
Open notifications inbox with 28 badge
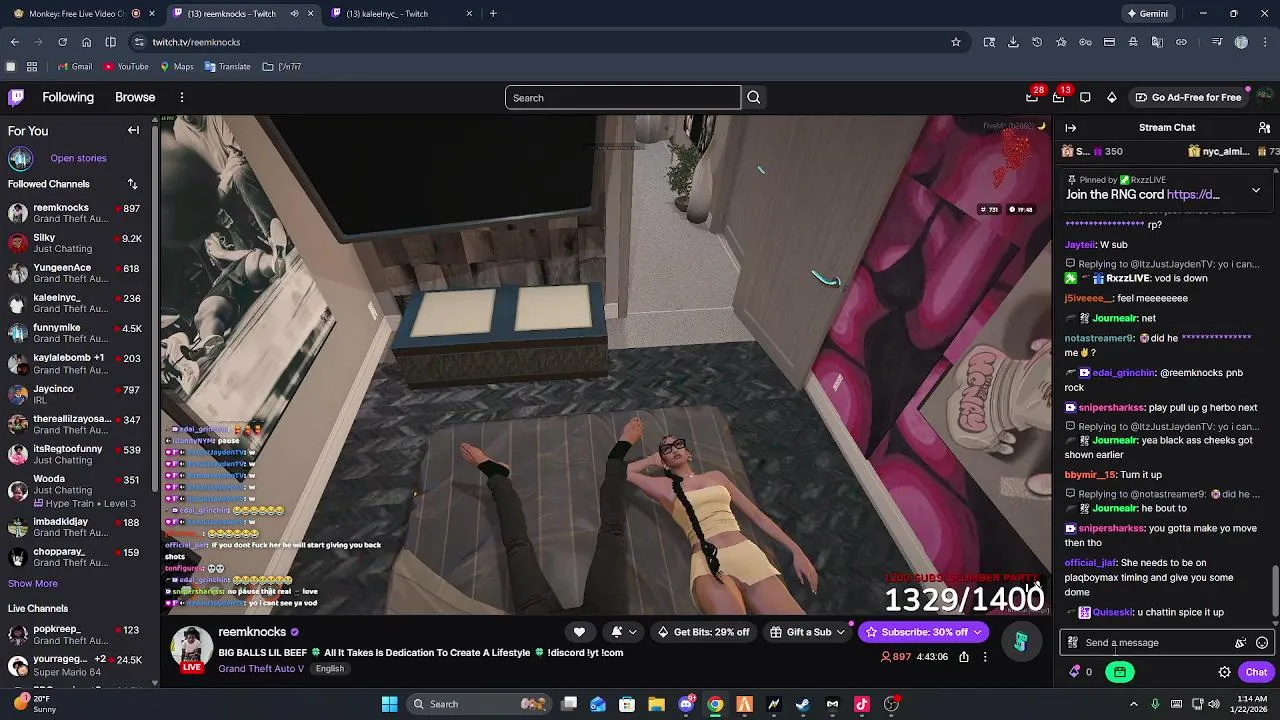(1032, 97)
